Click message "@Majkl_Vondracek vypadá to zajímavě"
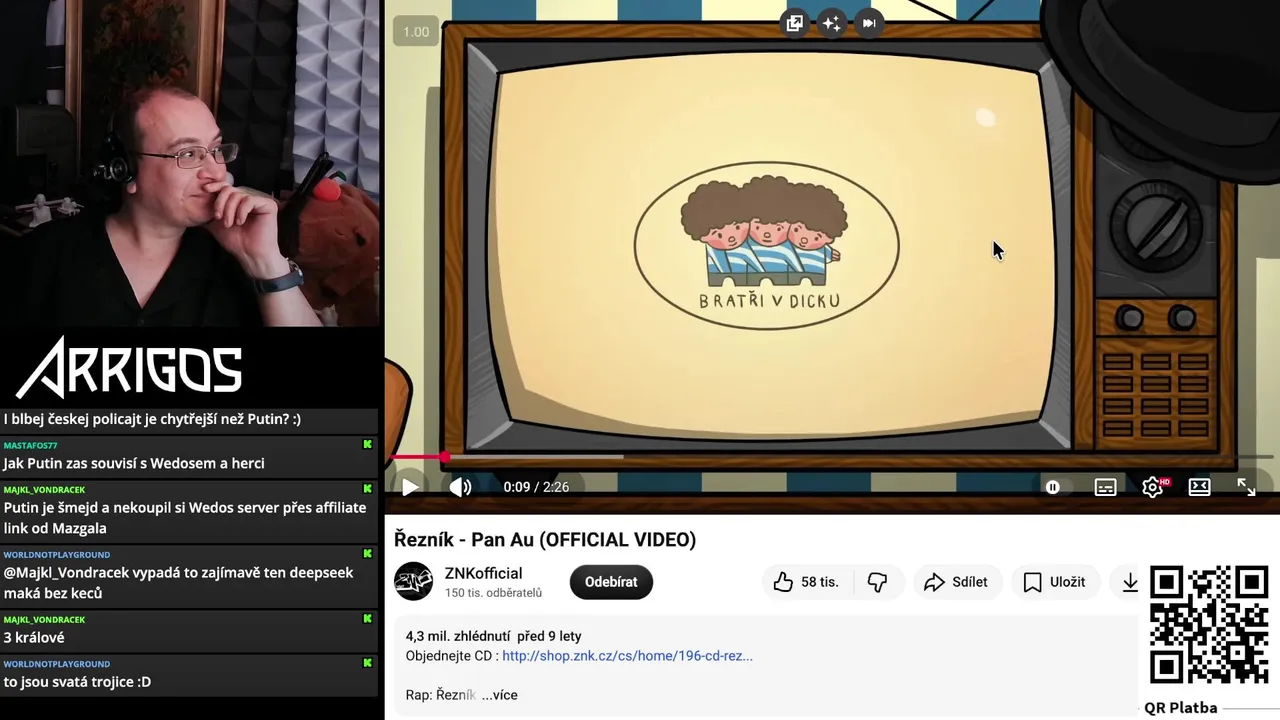This screenshot has width=1280, height=720. 178,583
